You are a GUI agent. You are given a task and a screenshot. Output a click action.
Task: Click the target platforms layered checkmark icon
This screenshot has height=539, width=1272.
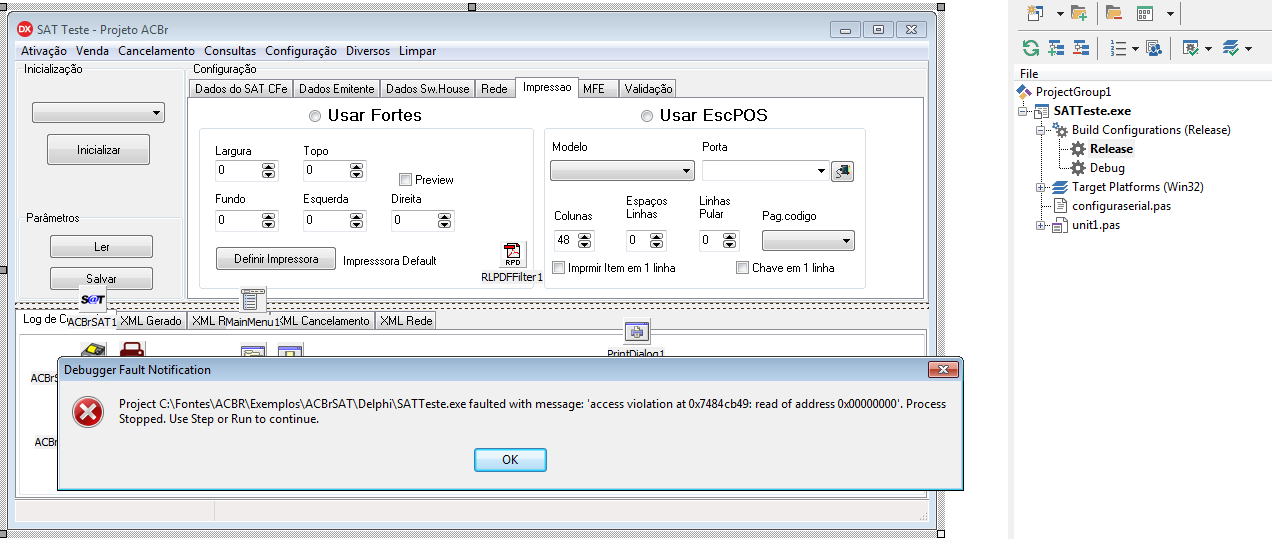(x=1231, y=47)
